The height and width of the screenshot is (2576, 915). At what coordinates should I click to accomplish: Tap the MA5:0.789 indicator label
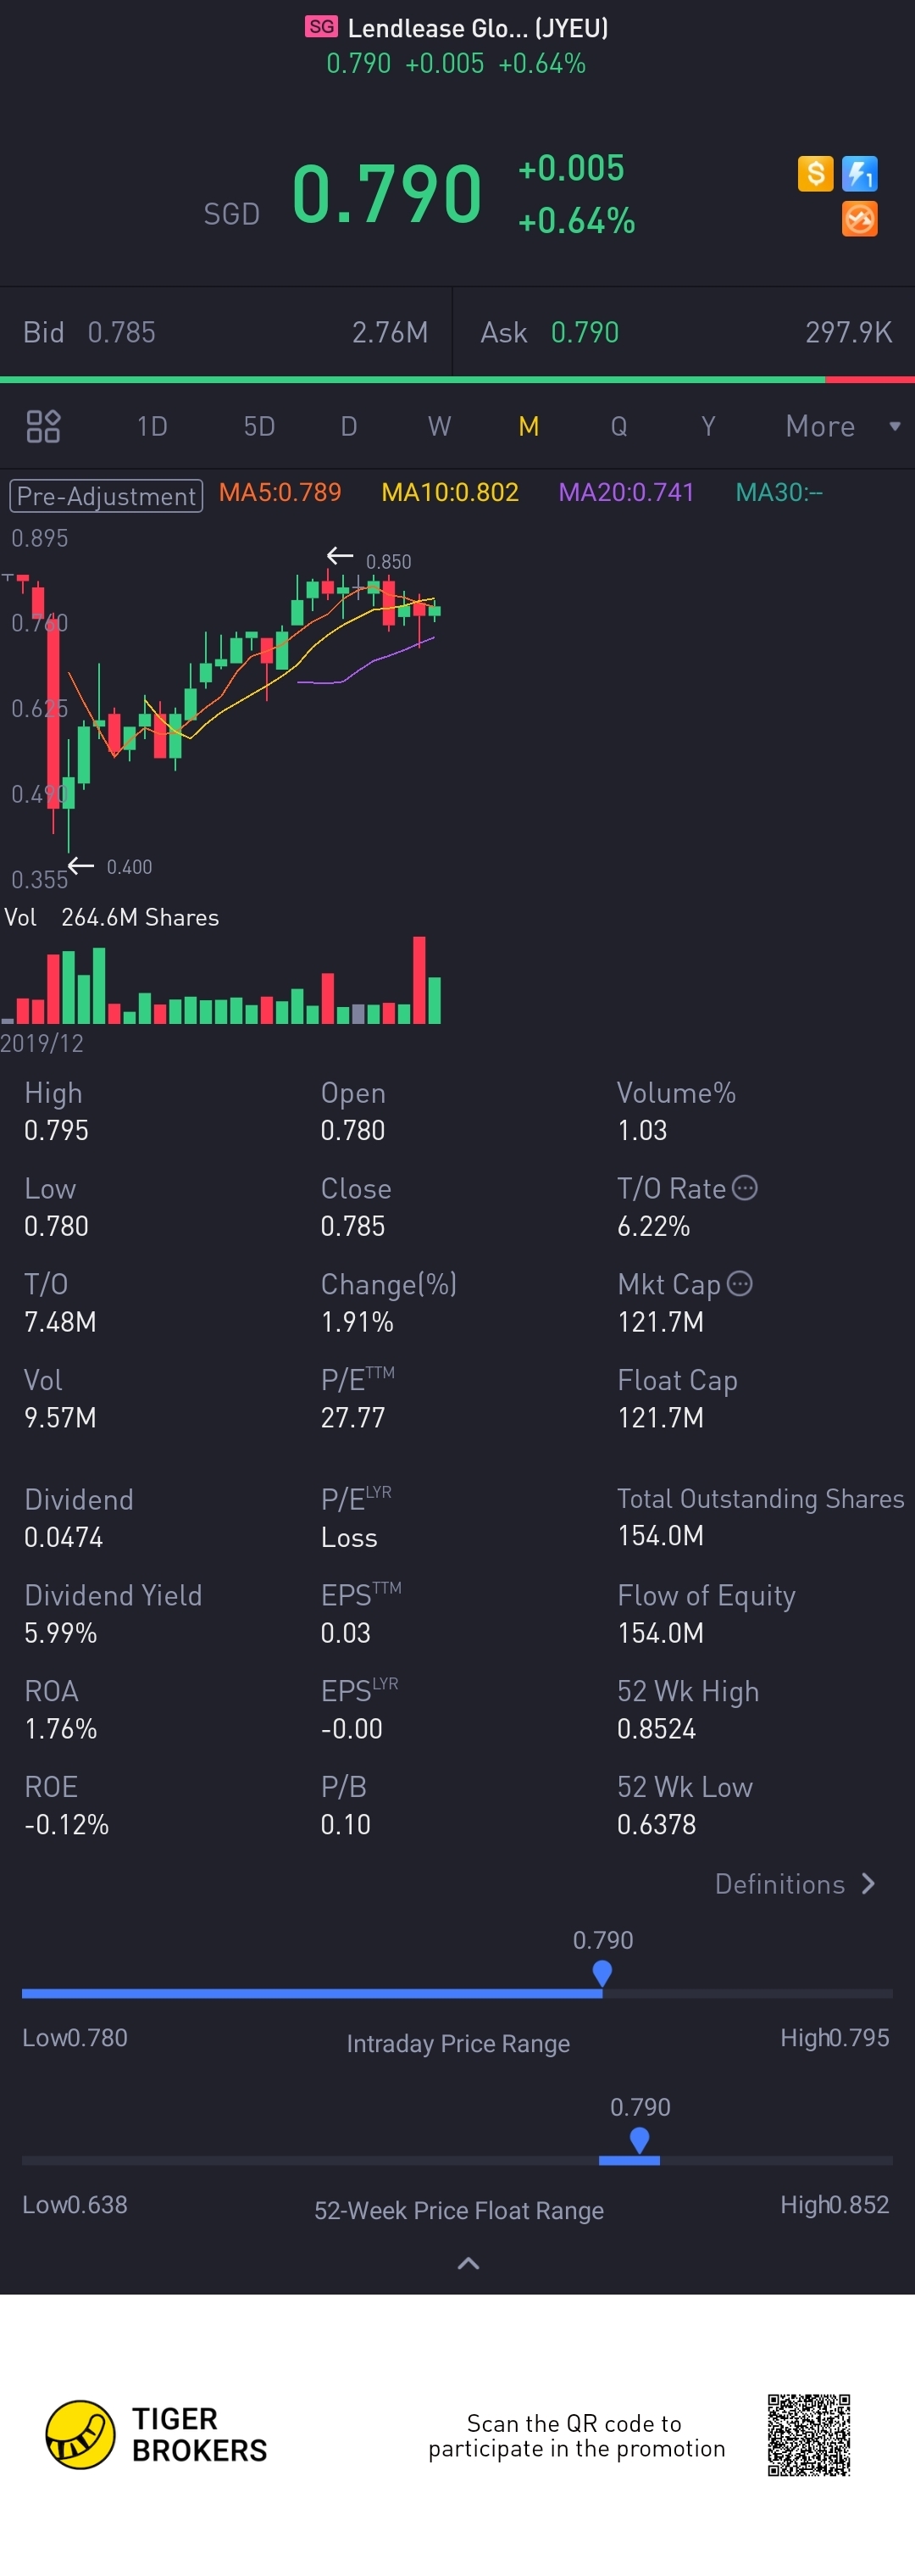point(280,492)
